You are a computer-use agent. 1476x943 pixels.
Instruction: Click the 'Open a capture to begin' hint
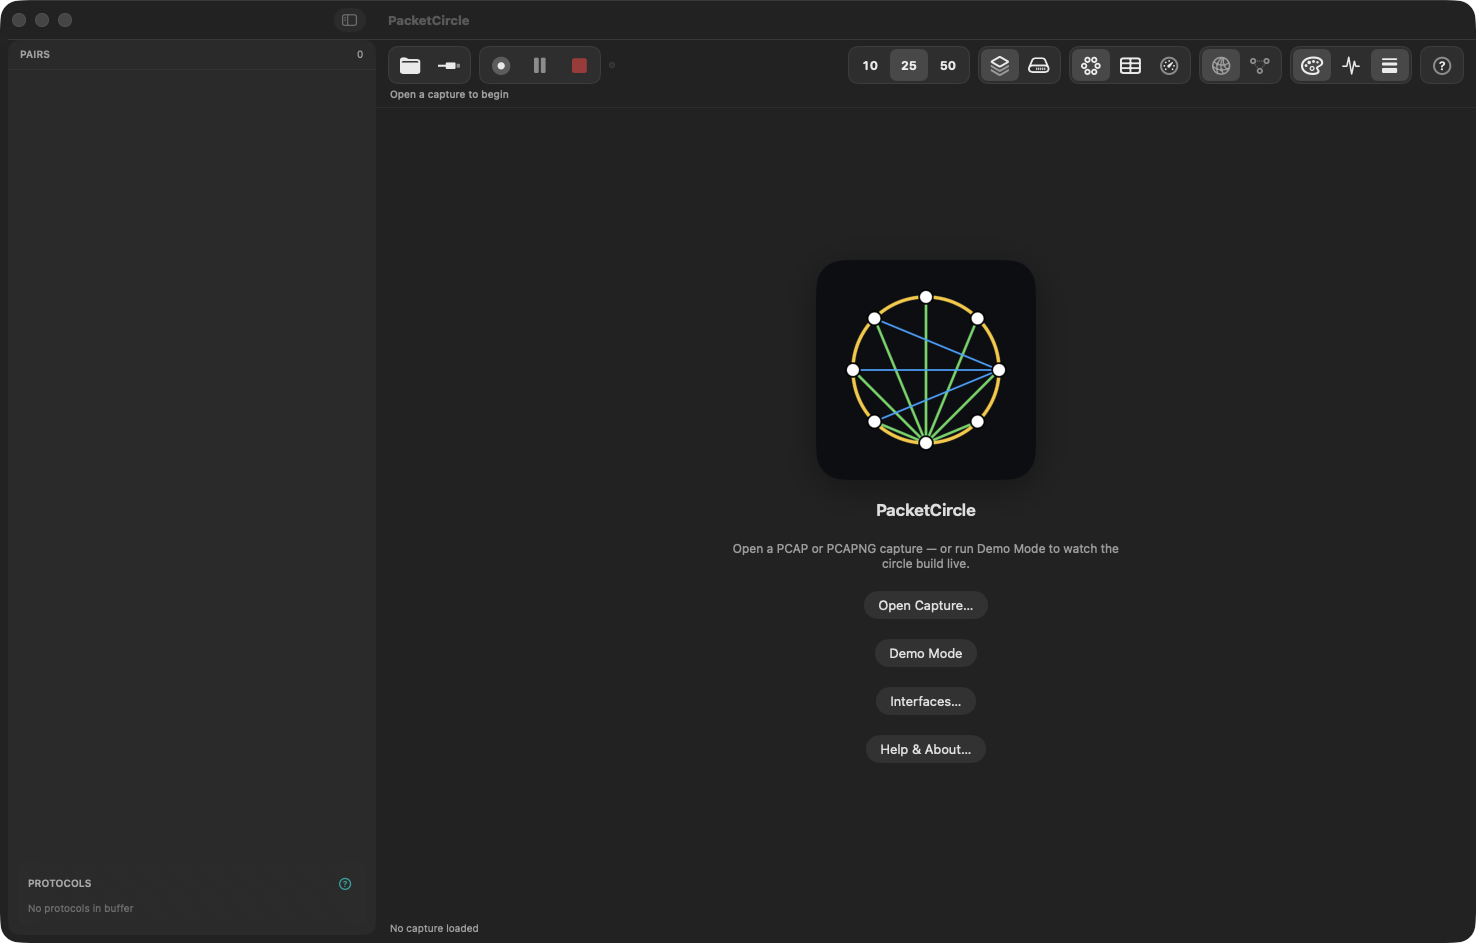tap(449, 94)
